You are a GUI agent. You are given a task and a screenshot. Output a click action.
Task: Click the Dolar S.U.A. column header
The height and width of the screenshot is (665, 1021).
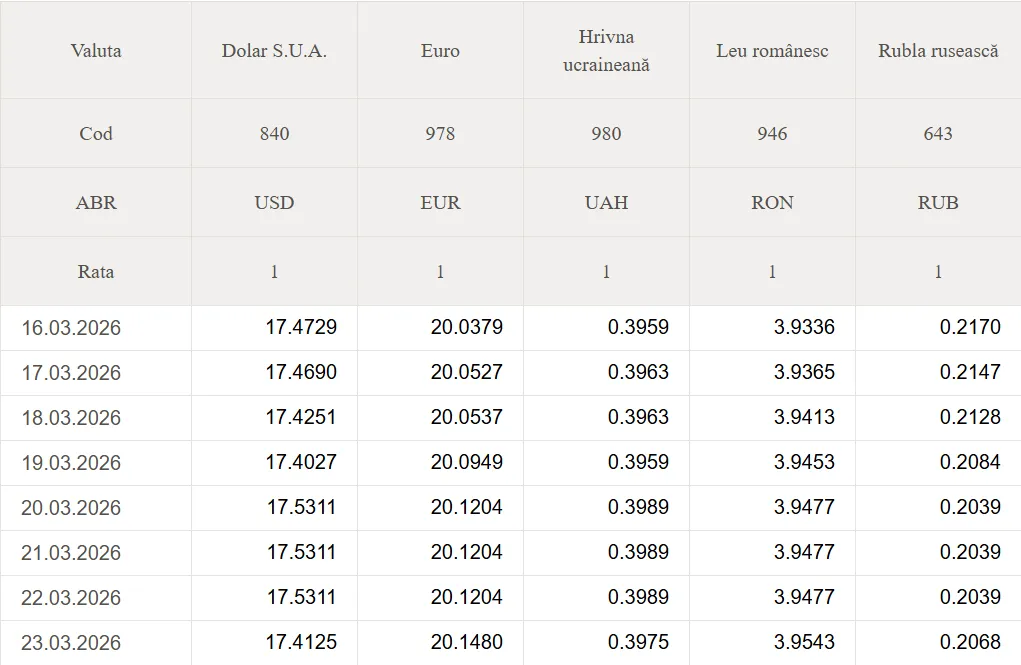[x=274, y=51]
